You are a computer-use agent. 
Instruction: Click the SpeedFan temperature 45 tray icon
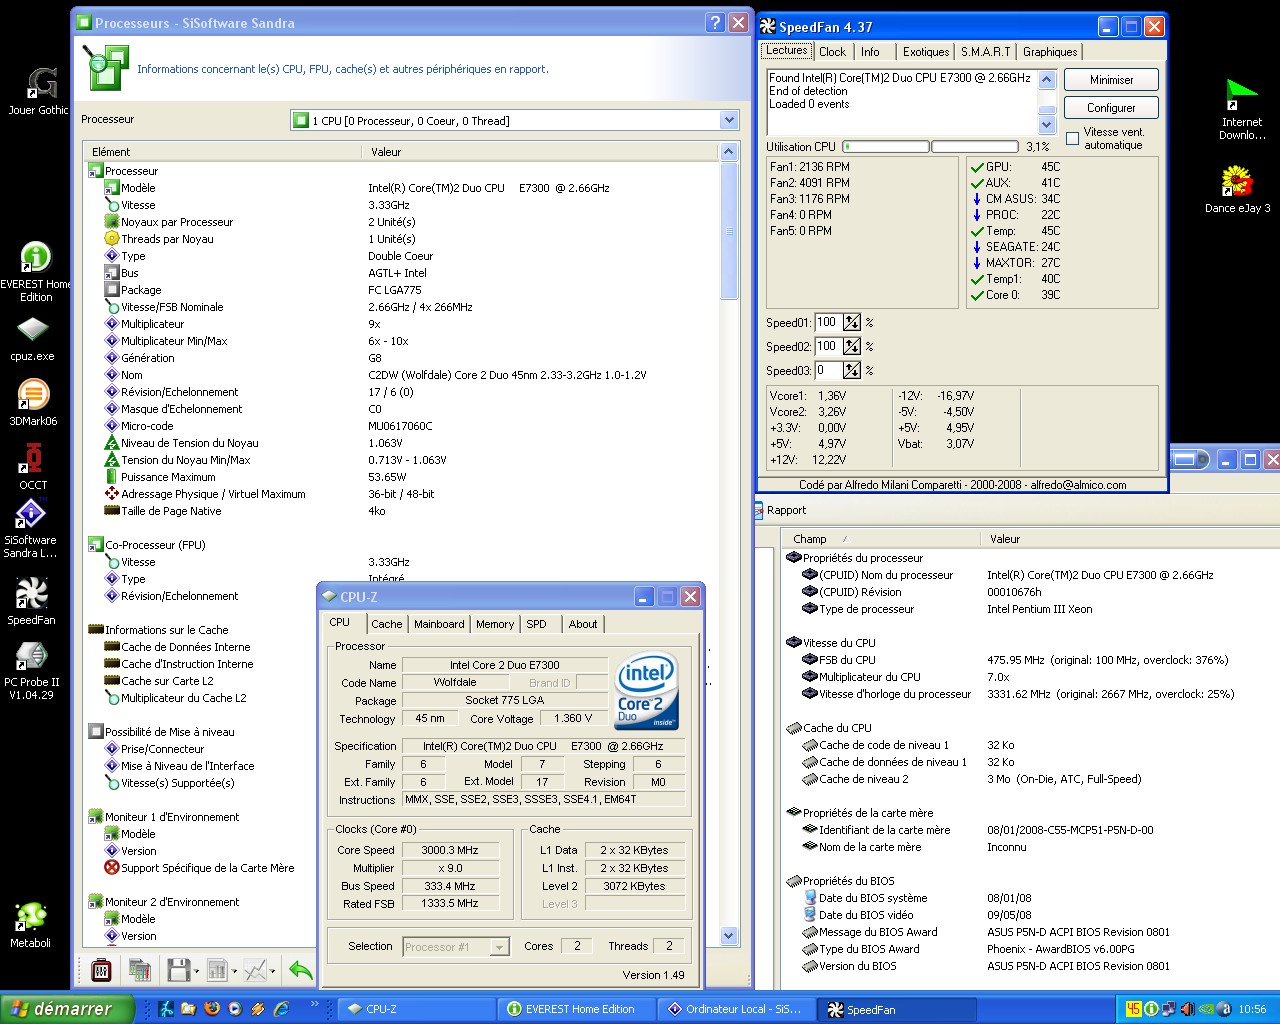click(1133, 1009)
